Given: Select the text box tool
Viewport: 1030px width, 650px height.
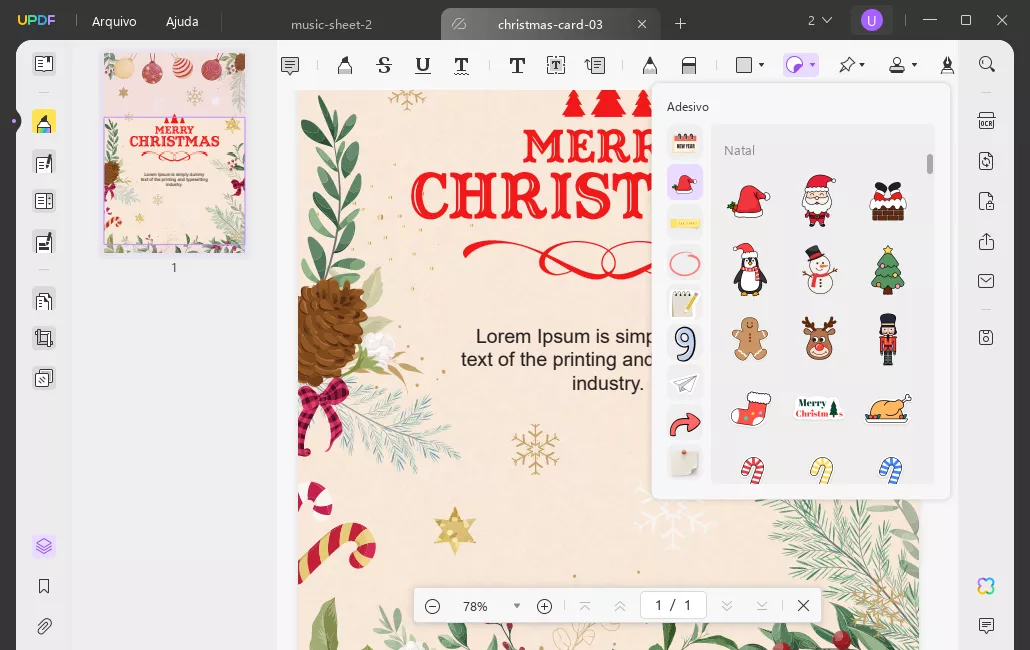Looking at the screenshot, I should pos(556,65).
